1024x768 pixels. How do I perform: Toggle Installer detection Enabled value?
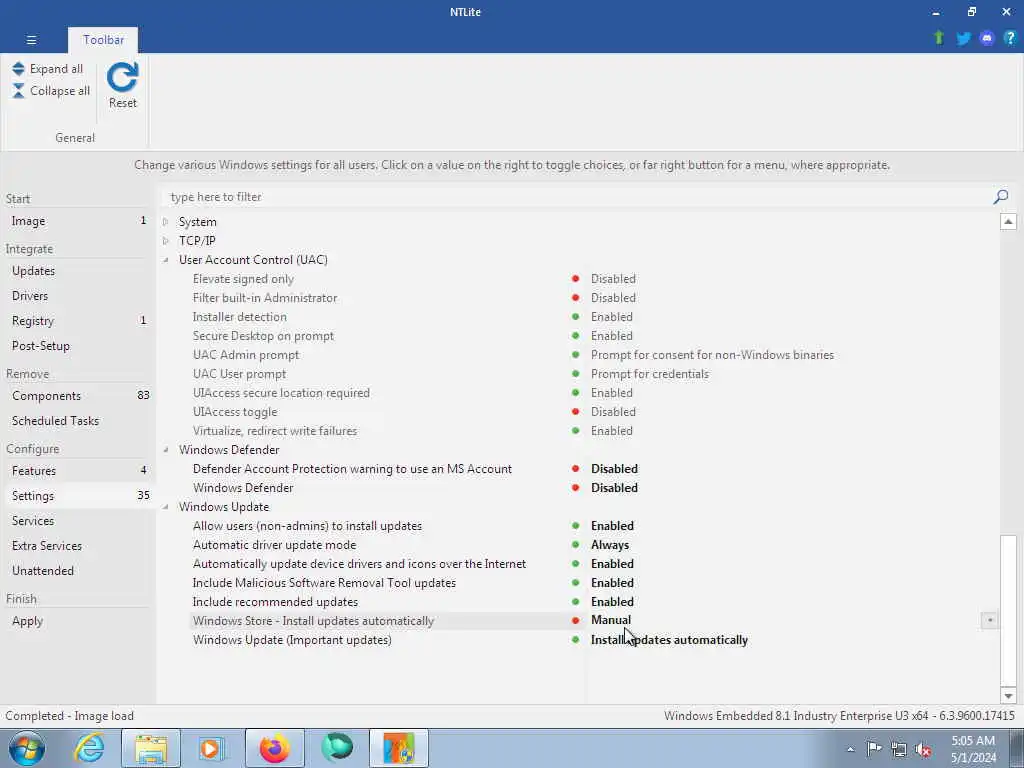tap(612, 317)
